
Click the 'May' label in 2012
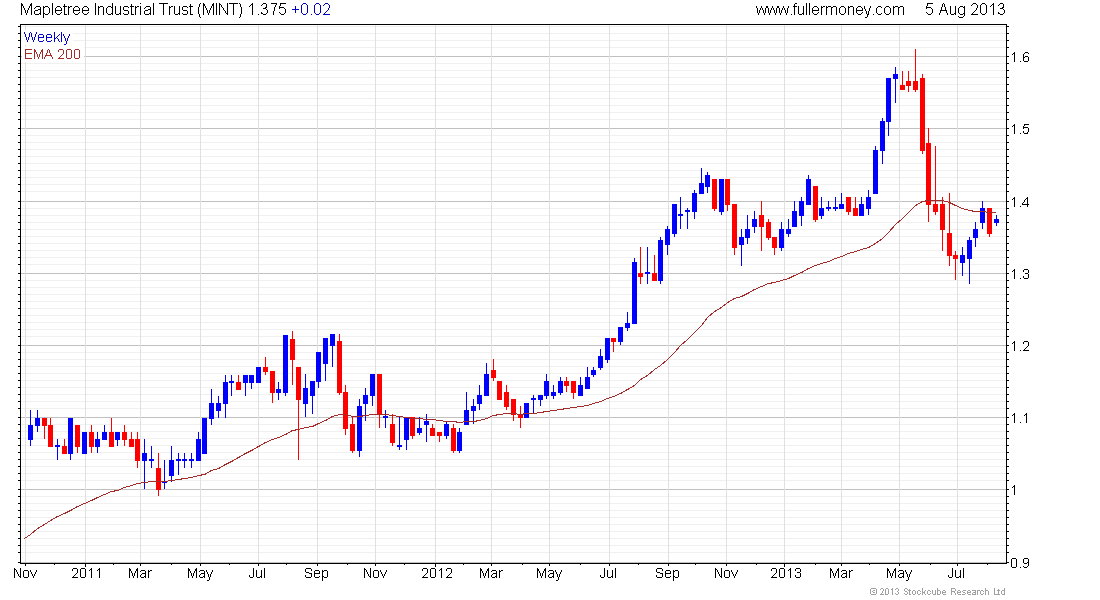[549, 573]
